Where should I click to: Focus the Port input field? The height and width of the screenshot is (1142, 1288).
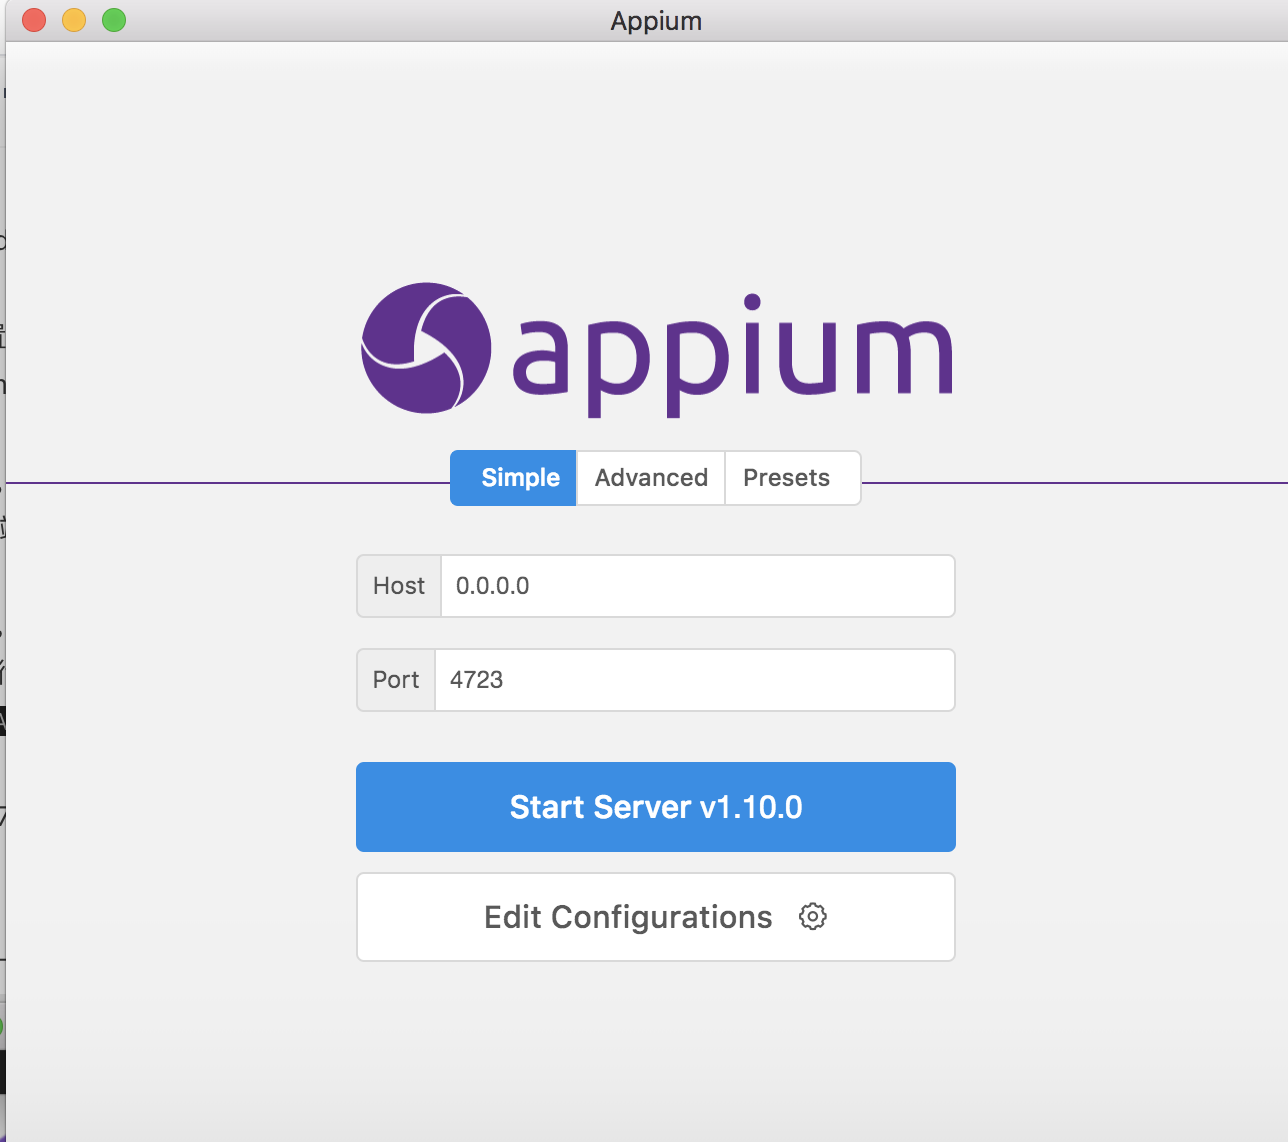695,680
